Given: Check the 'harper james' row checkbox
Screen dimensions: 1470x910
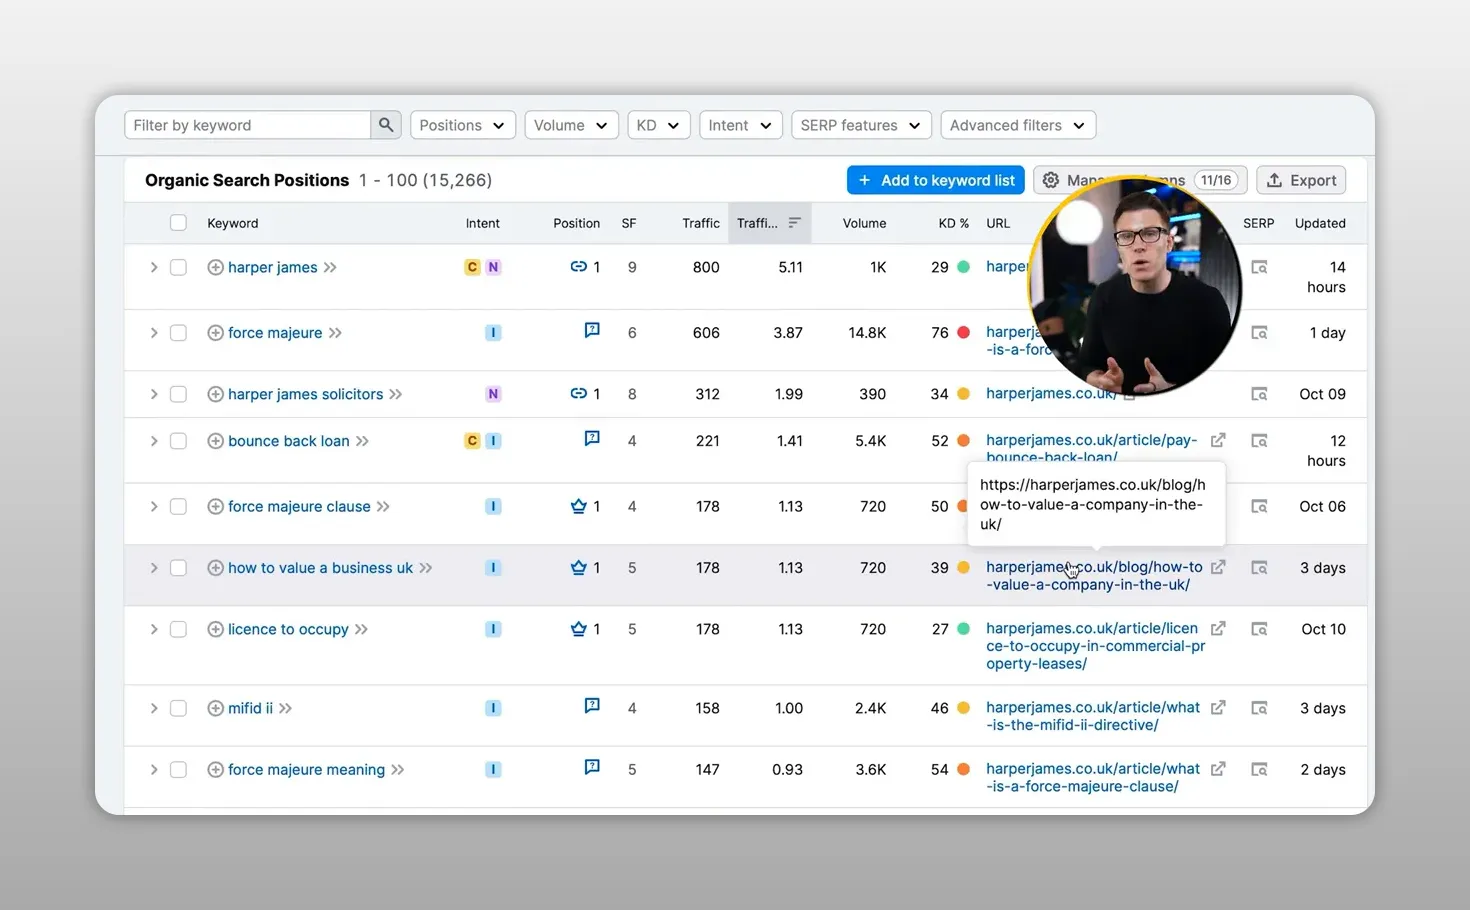Looking at the screenshot, I should pos(178,268).
